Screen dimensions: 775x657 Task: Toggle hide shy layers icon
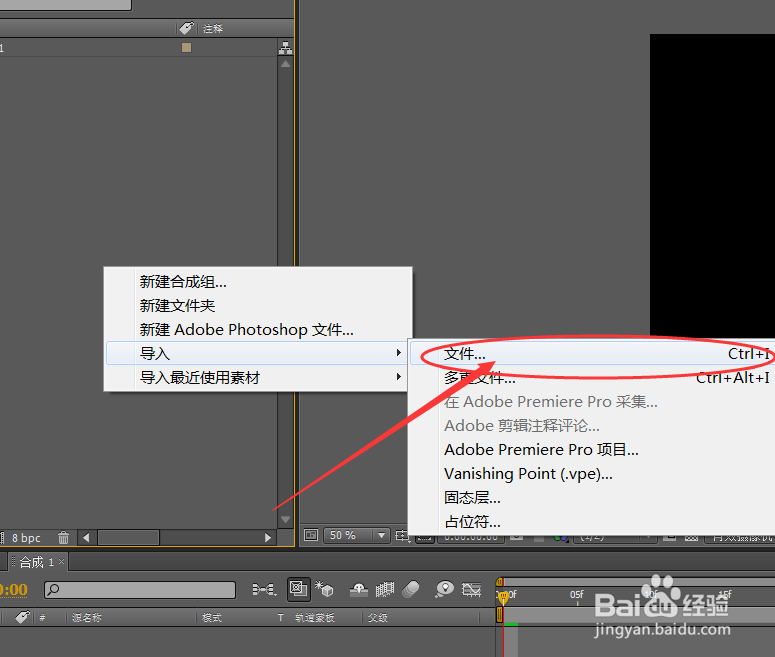pos(359,589)
